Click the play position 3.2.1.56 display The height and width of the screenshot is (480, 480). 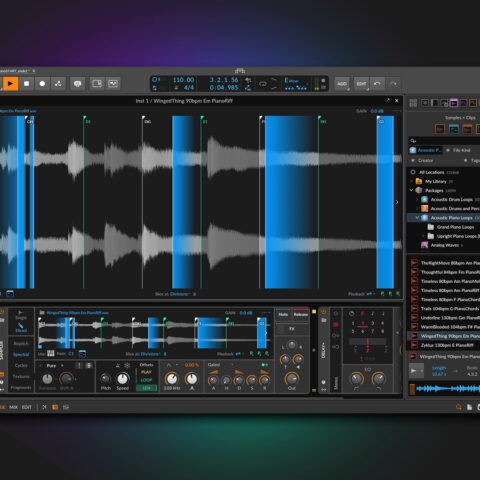pos(224,80)
